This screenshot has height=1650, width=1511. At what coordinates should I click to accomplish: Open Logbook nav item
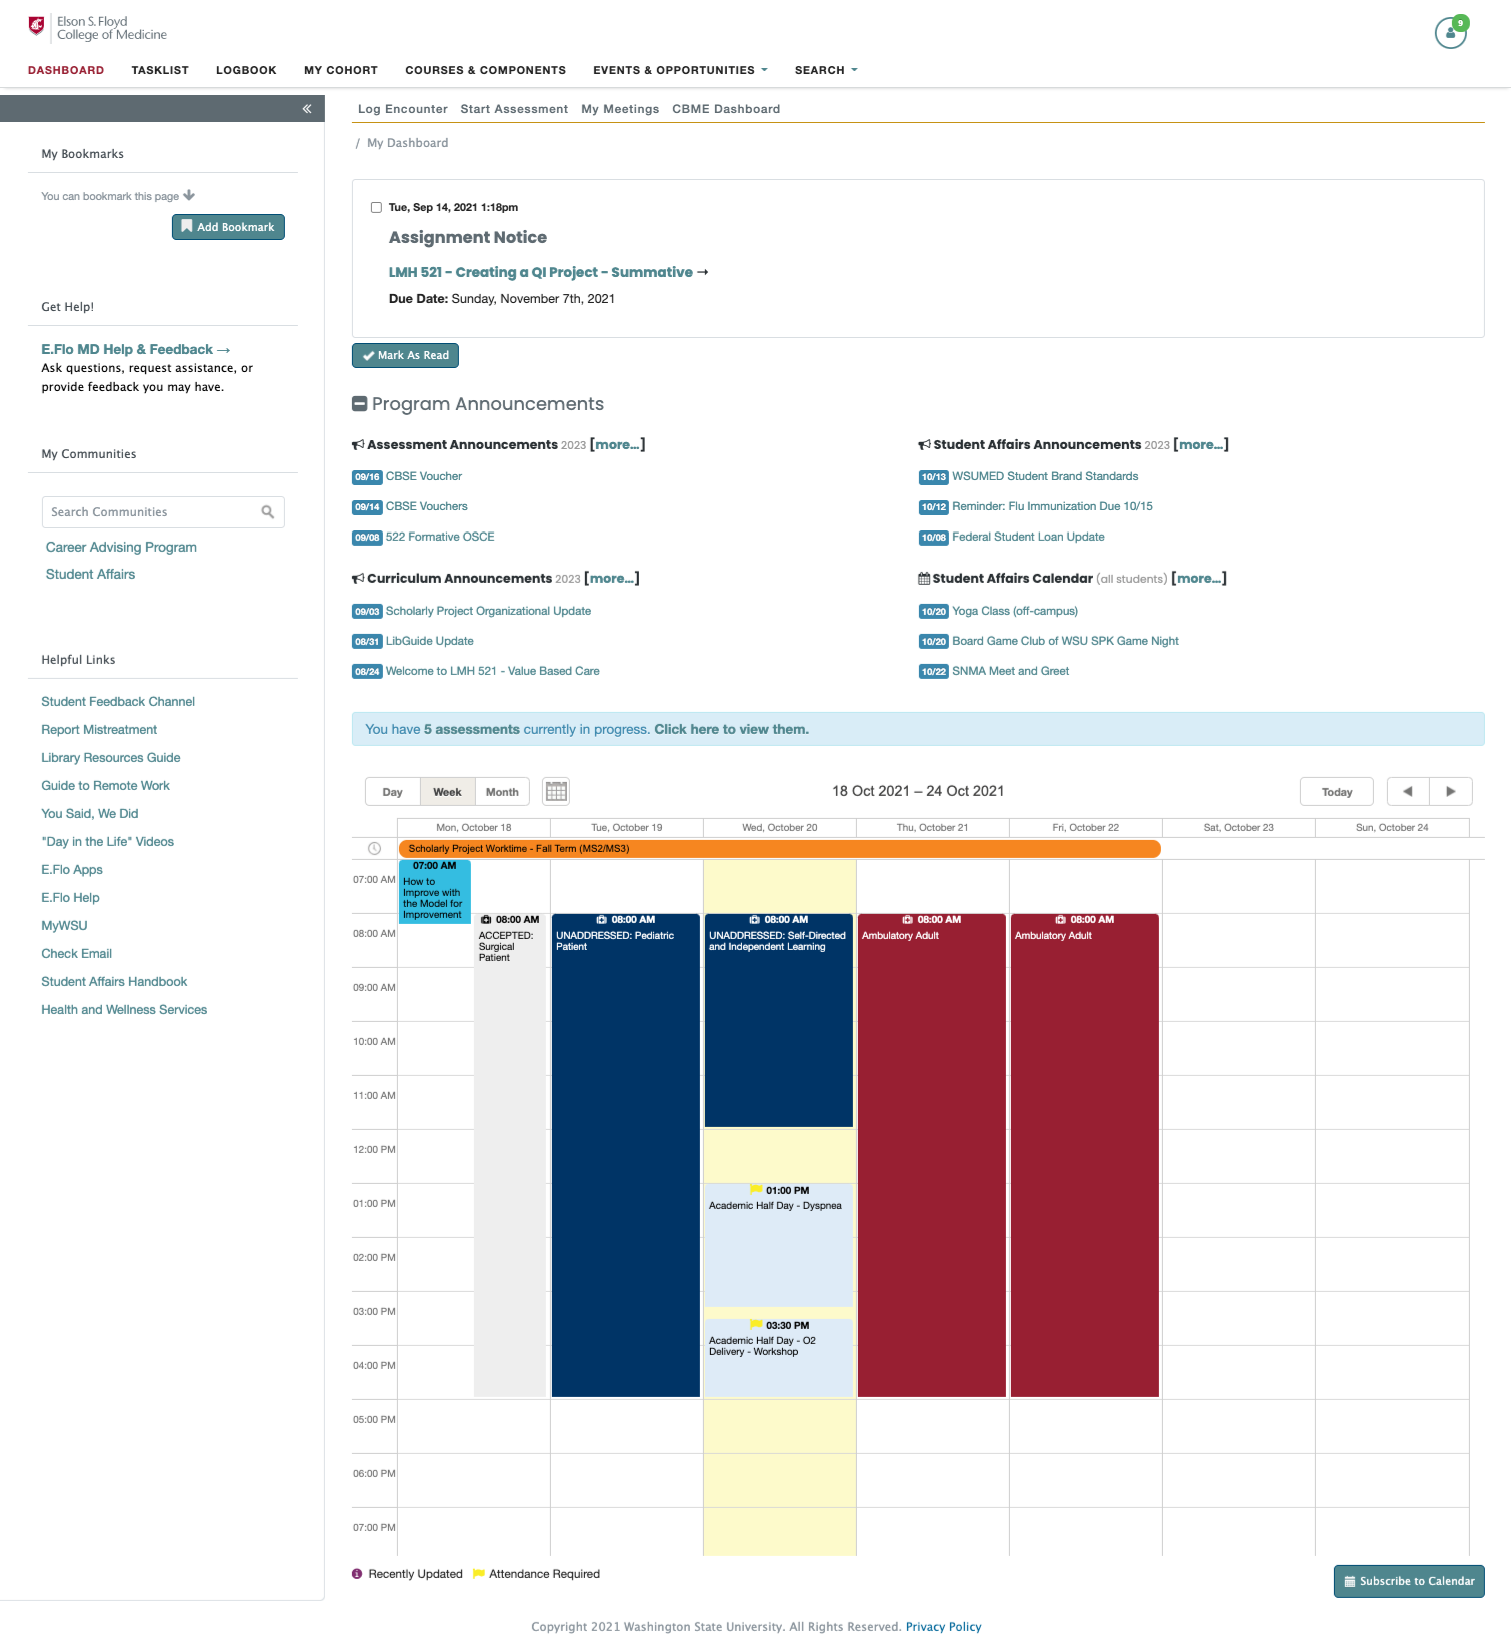click(246, 70)
